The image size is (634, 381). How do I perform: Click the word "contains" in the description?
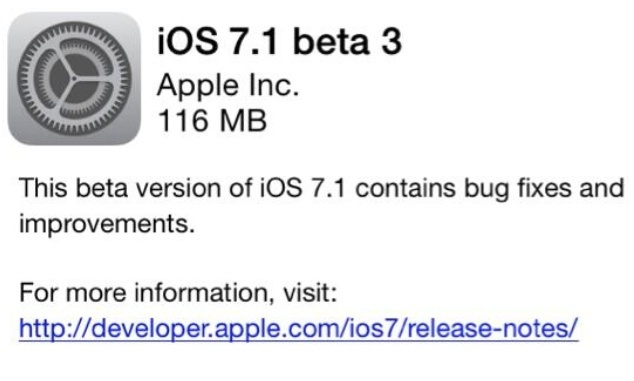pos(406,188)
